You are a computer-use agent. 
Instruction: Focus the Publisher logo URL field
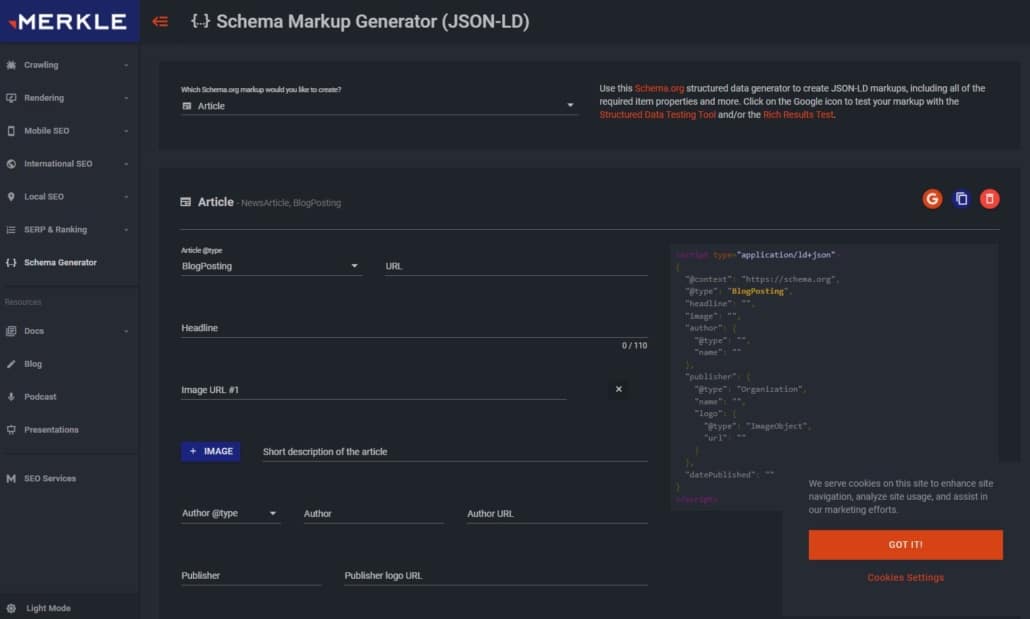point(495,576)
